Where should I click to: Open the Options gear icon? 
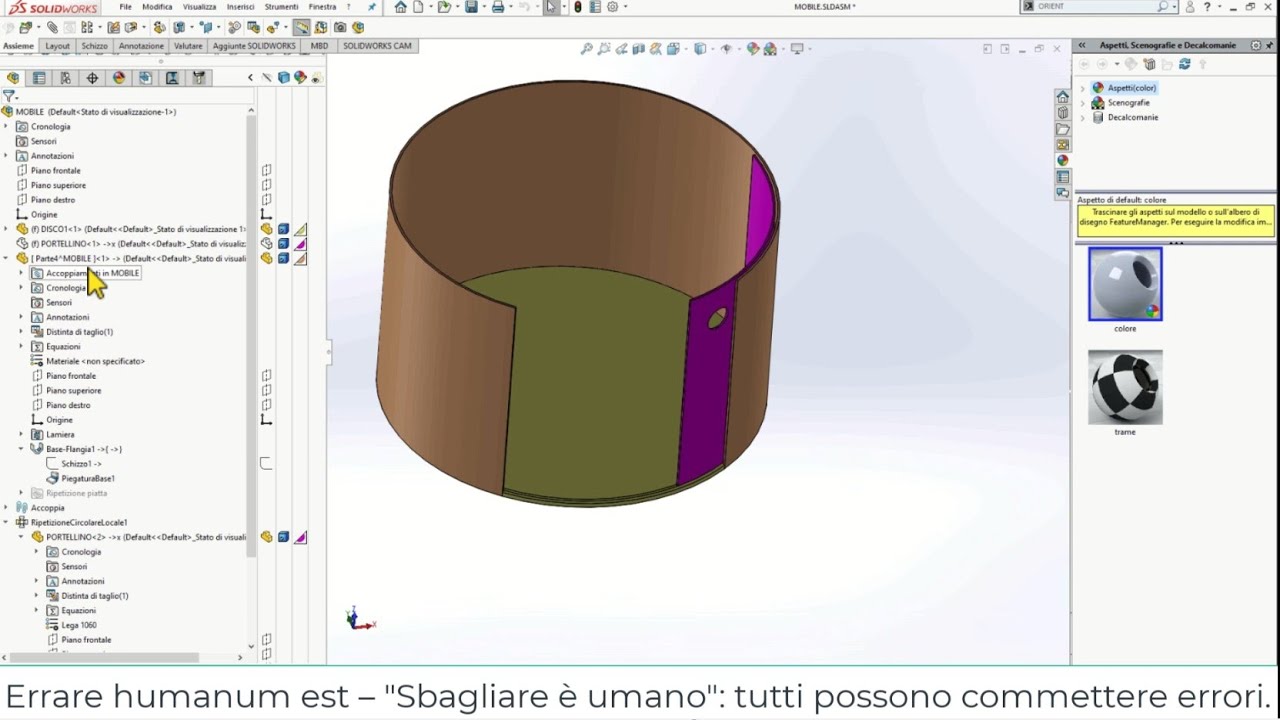click(x=612, y=7)
